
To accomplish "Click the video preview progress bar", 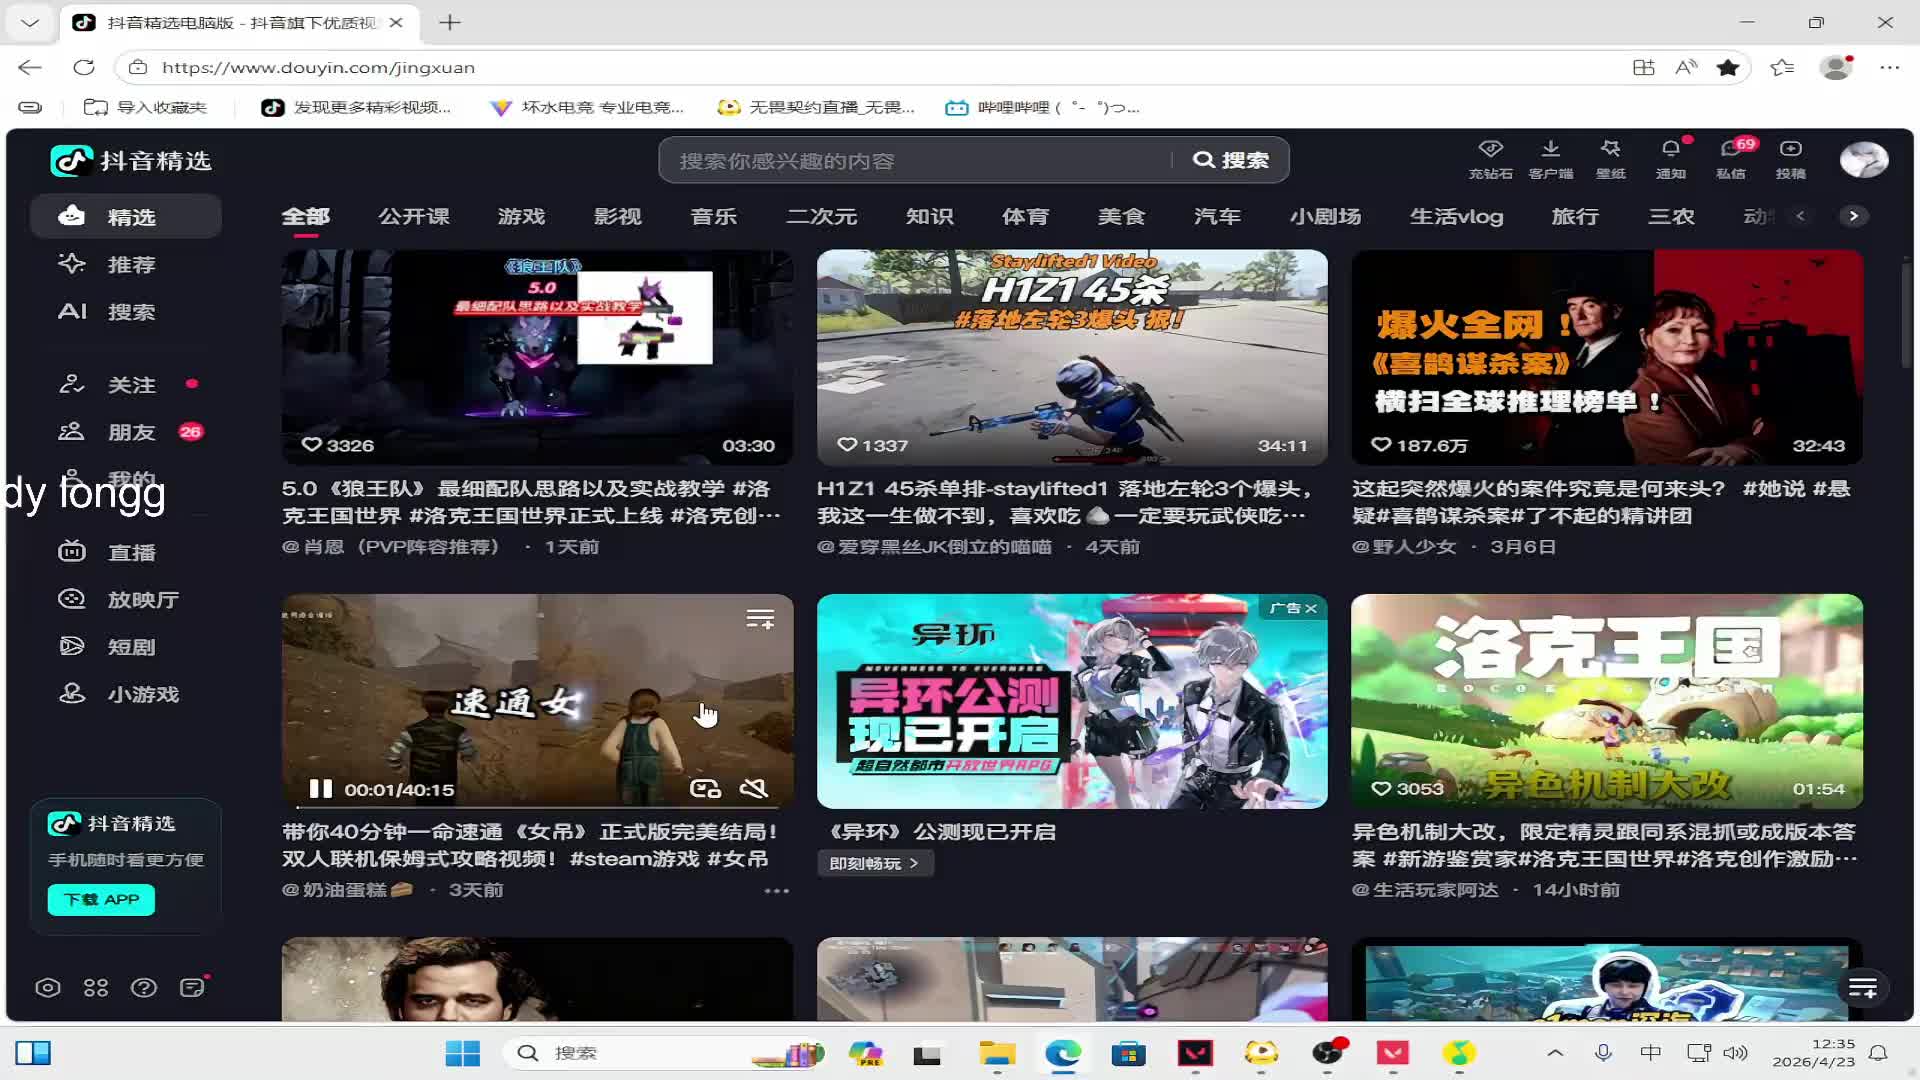I will pos(540,806).
